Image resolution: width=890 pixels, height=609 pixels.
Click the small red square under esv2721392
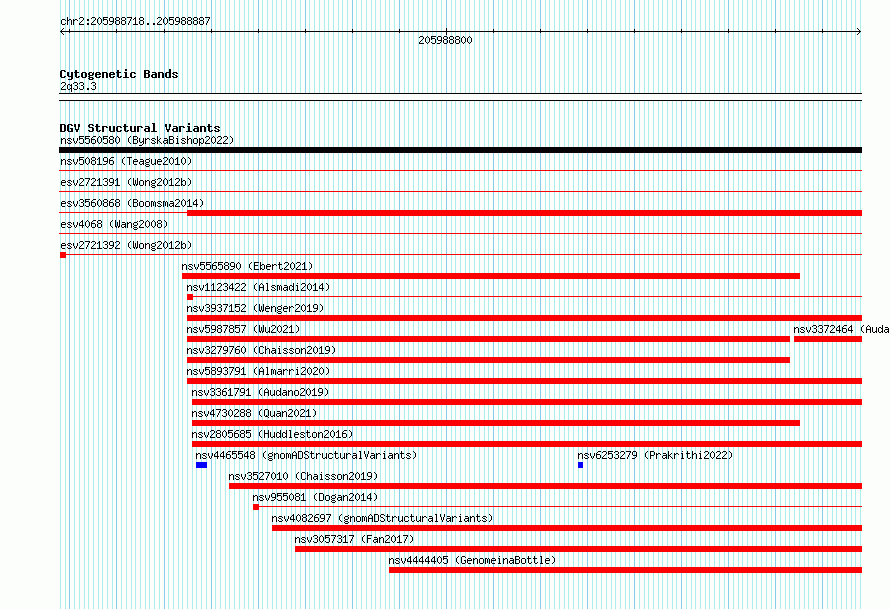pos(63,255)
